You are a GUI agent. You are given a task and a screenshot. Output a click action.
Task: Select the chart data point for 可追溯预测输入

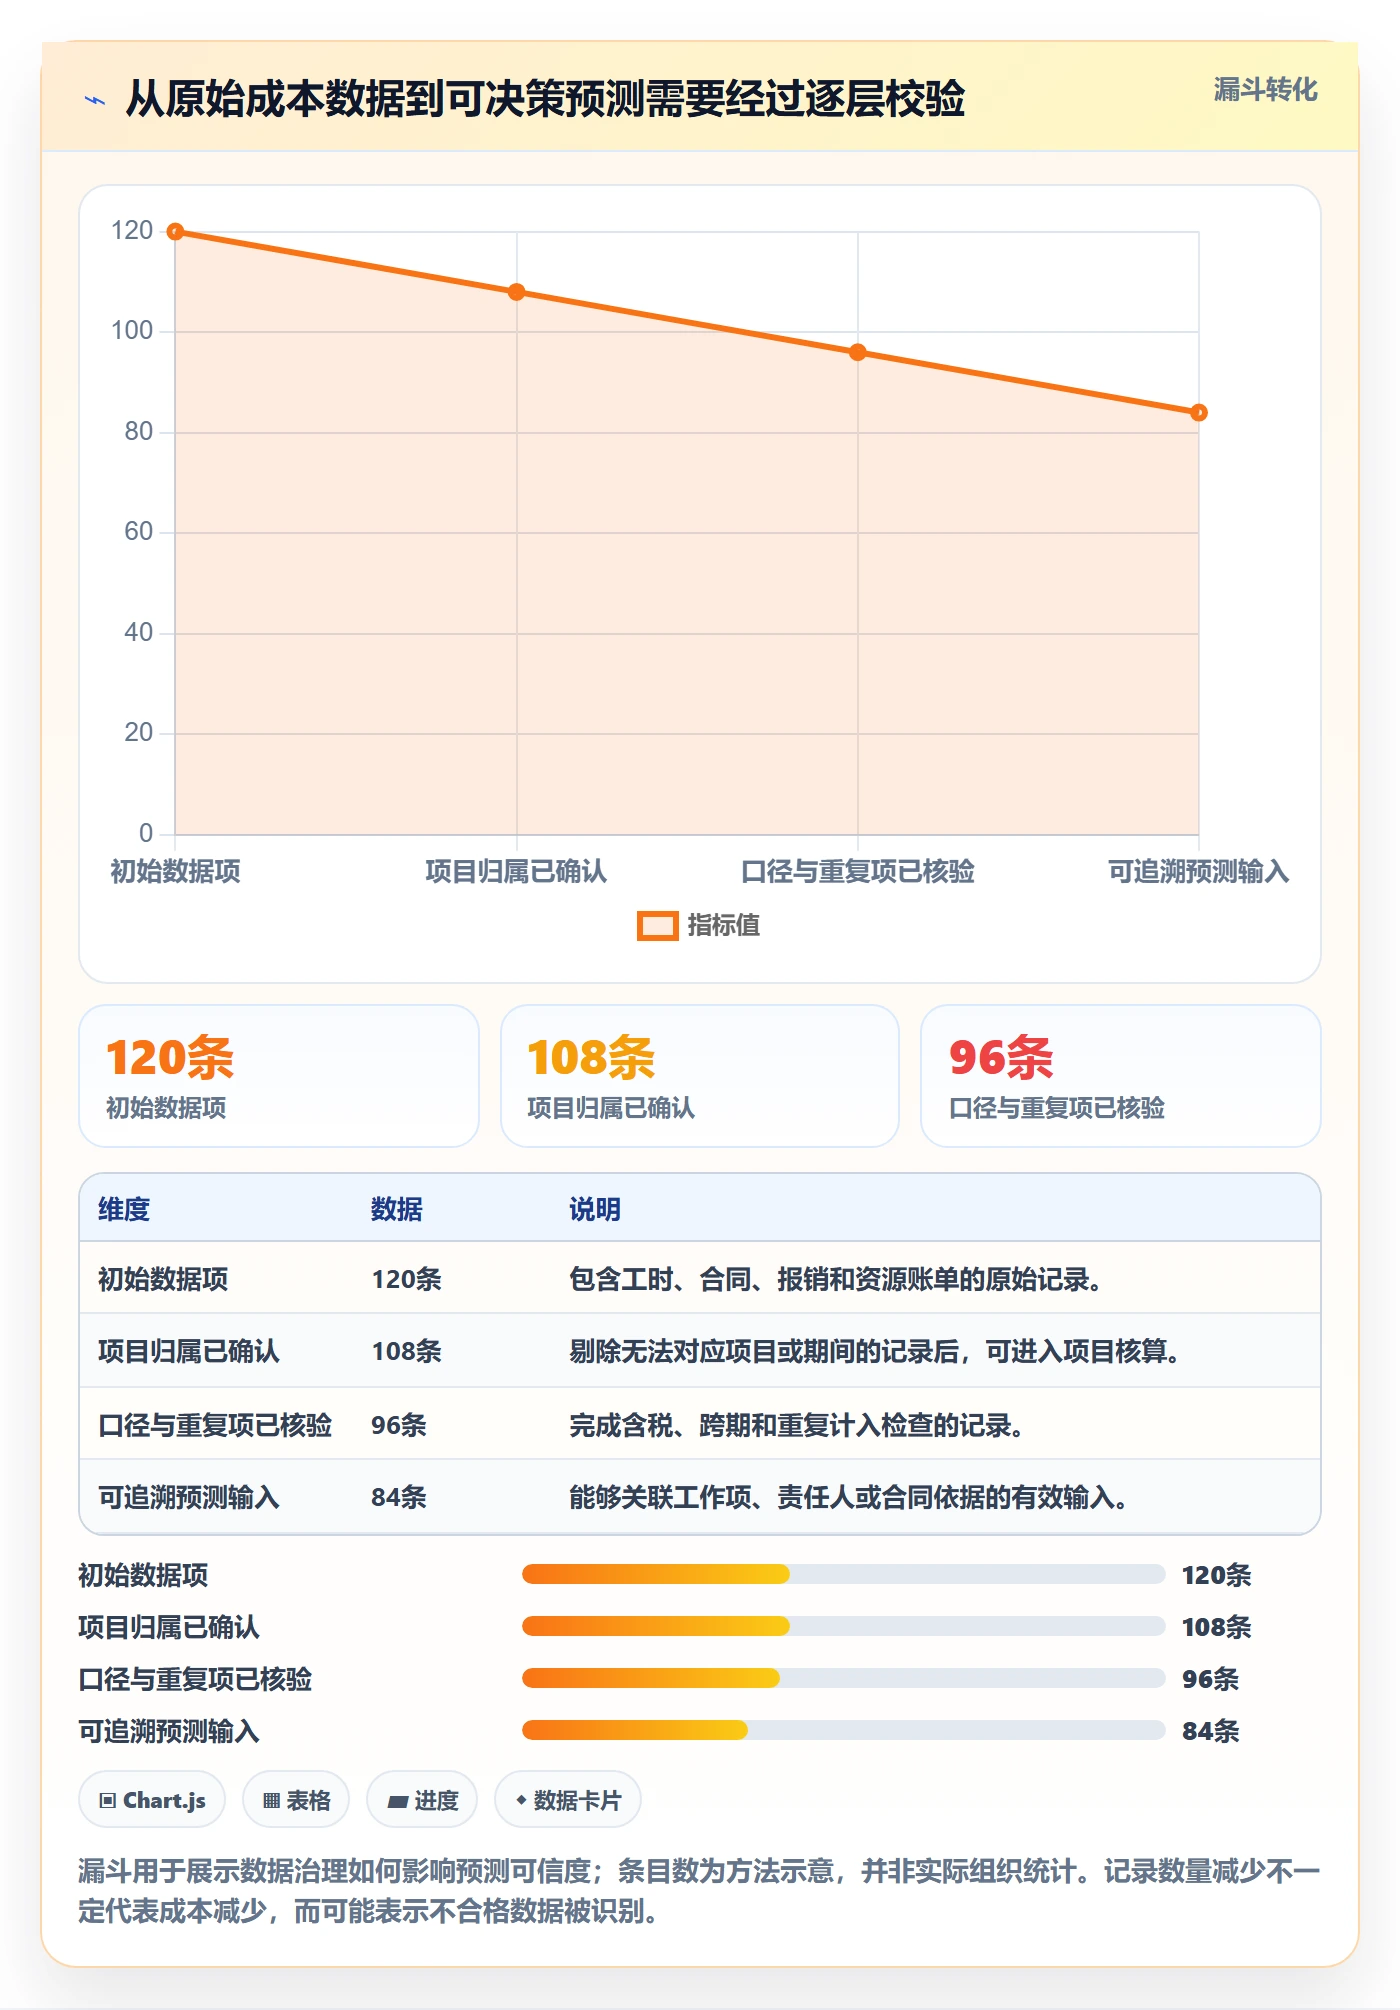point(1199,412)
